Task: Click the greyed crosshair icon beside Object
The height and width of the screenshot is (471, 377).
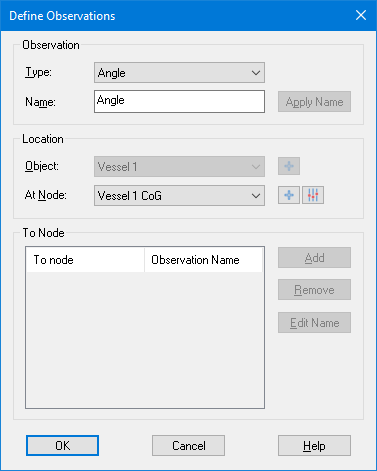Action: (x=289, y=166)
